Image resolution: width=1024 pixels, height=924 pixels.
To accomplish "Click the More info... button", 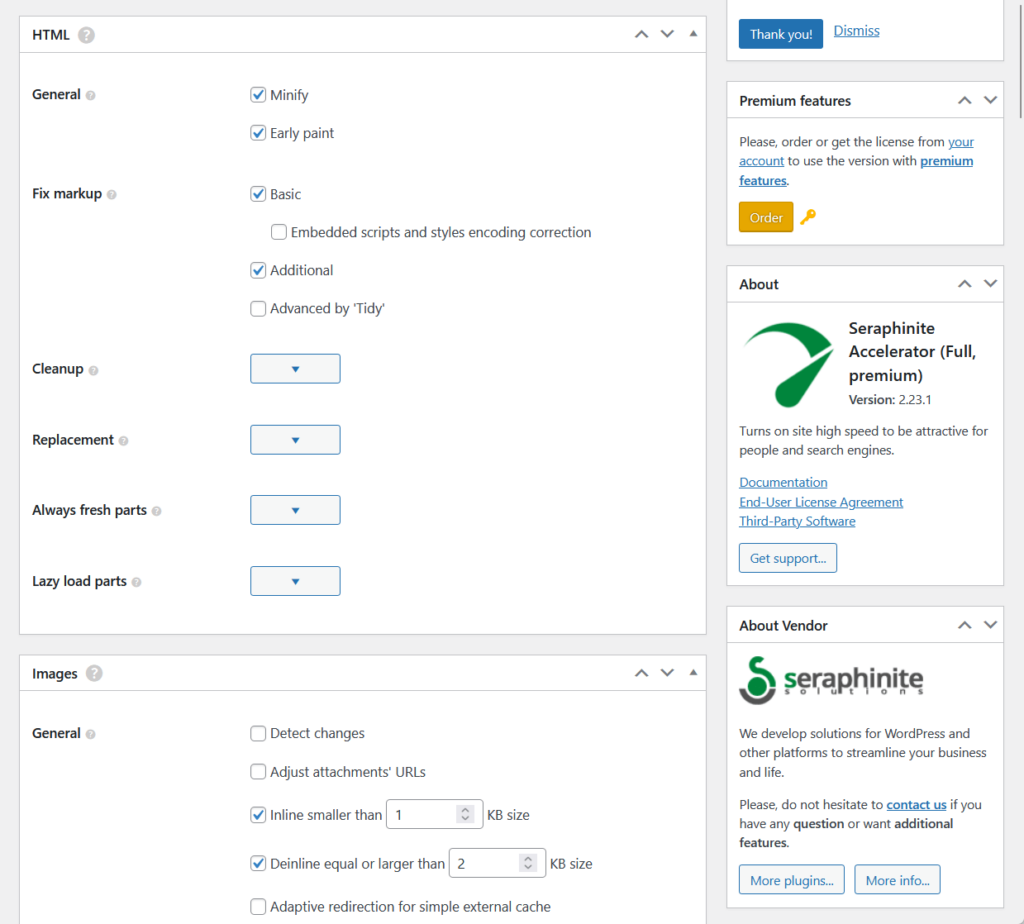I will tap(897, 880).
